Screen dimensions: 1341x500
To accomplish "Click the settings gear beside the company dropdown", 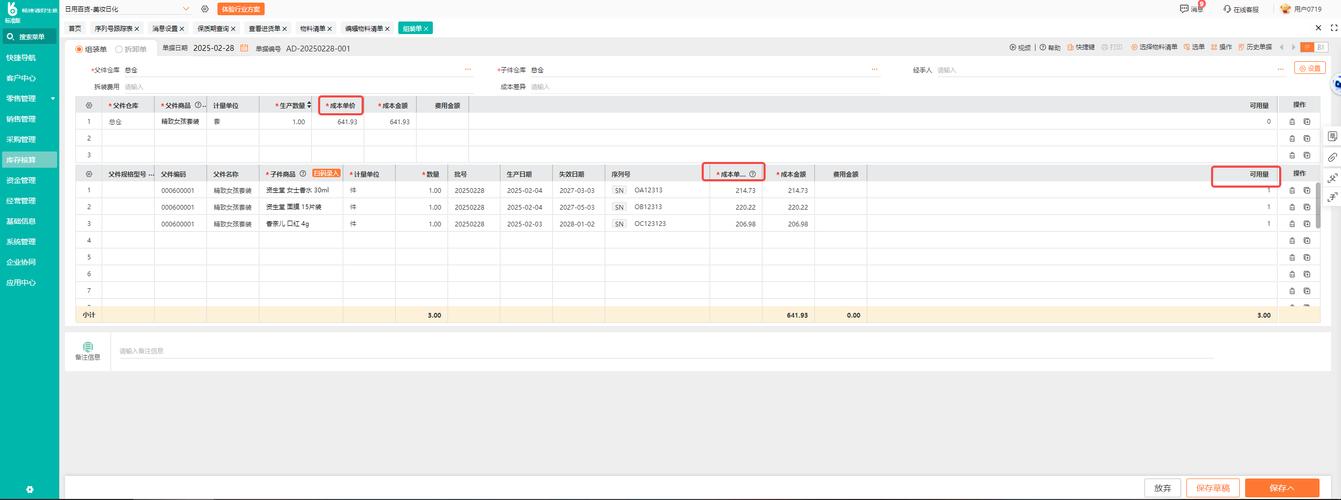I will [205, 9].
